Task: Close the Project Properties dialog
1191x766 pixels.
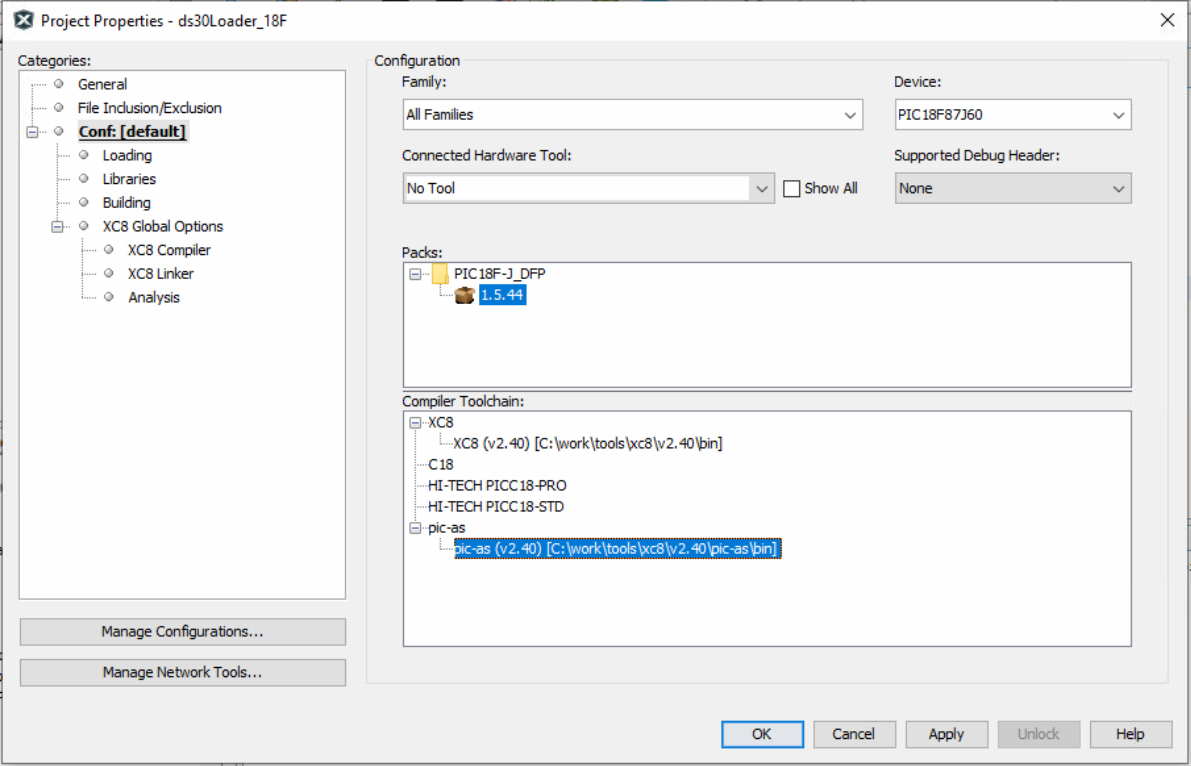Action: click(1167, 21)
